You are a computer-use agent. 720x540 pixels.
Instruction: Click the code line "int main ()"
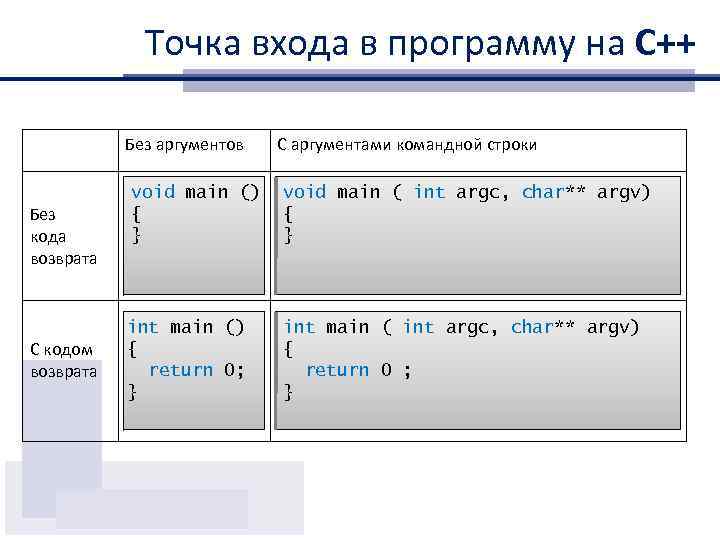[186, 327]
